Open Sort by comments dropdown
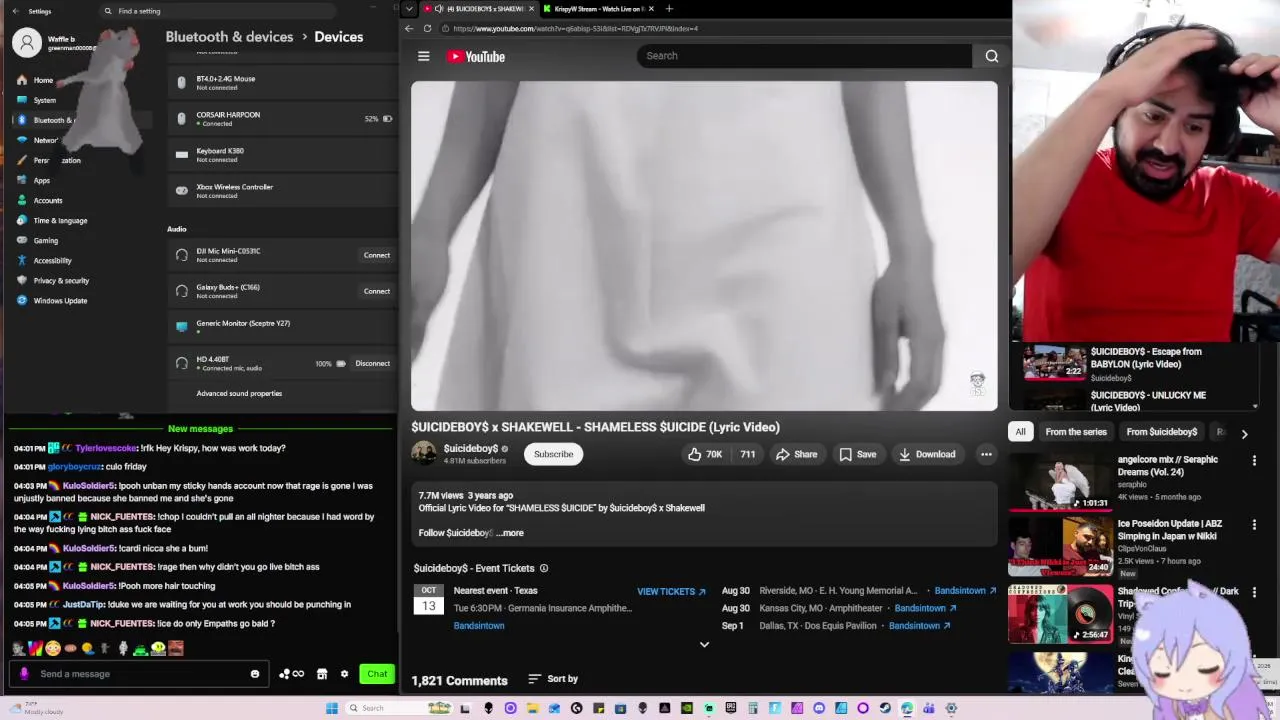The image size is (1280, 720). coord(553,679)
